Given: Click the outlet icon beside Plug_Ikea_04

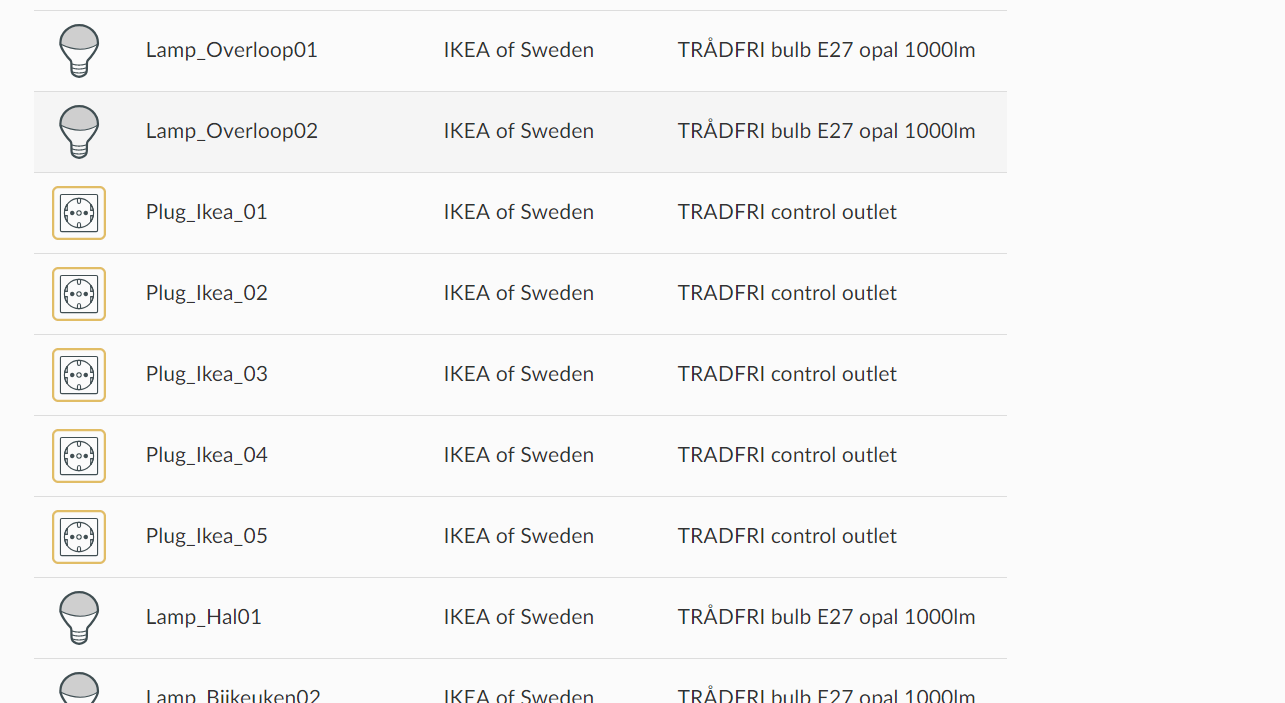Looking at the screenshot, I should click(79, 456).
